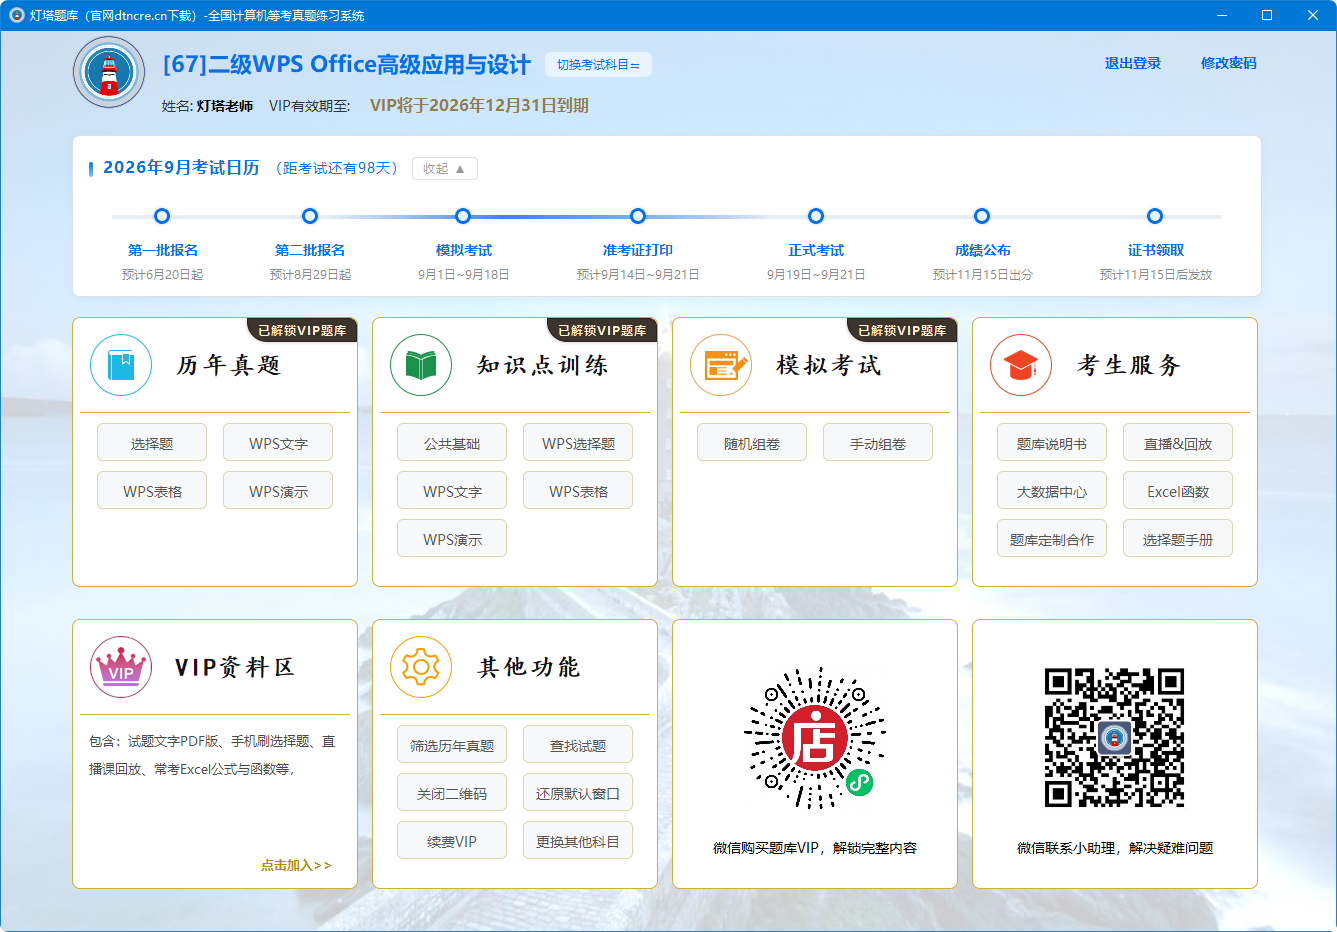Click 题库定制合作 button

(x=1052, y=539)
